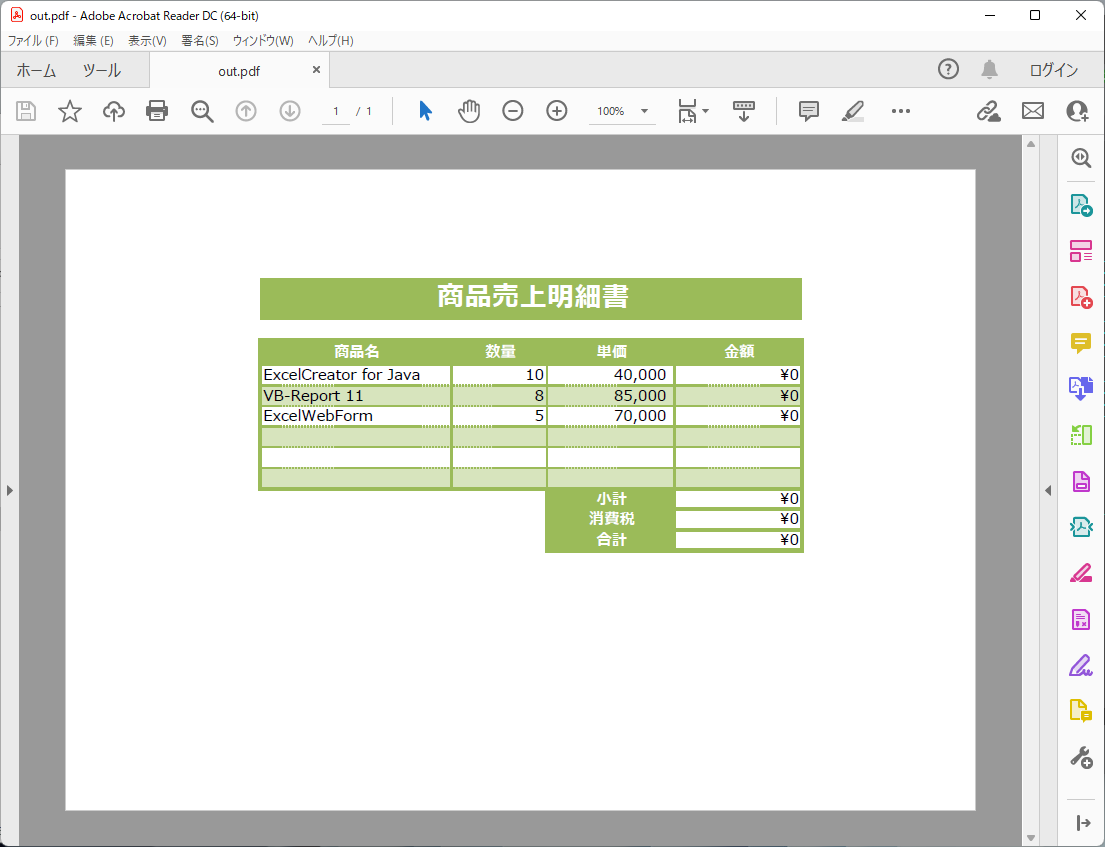Open Create PDF tool in sidebar
This screenshot has height=847, width=1105.
[x=1081, y=297]
